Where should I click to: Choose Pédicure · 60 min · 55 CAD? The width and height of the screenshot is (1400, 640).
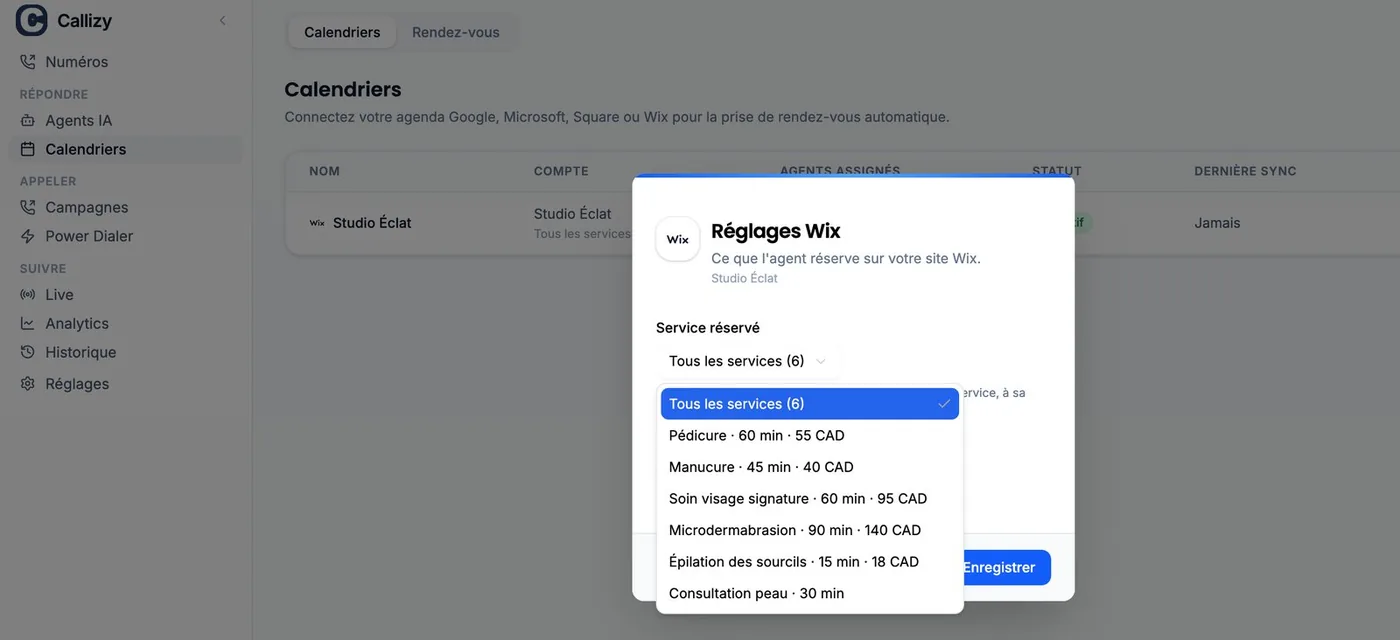click(810, 435)
